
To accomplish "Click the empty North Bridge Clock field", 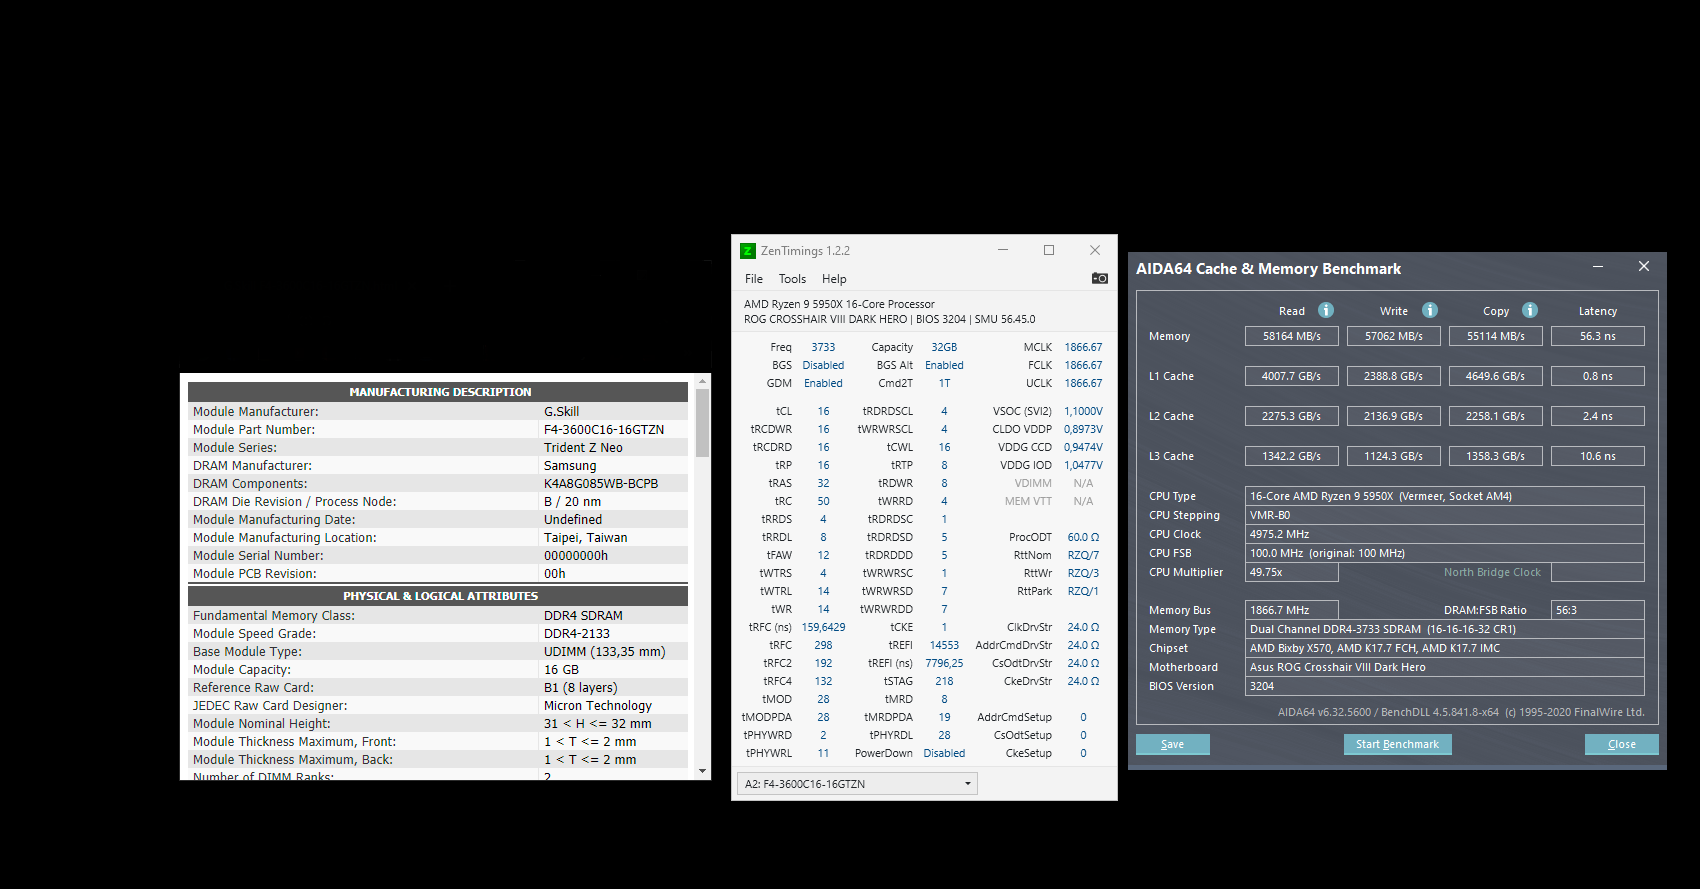I will click(1598, 572).
